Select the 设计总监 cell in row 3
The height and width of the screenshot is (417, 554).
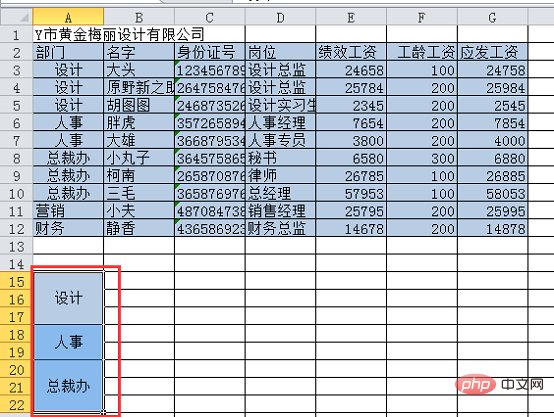pos(280,70)
